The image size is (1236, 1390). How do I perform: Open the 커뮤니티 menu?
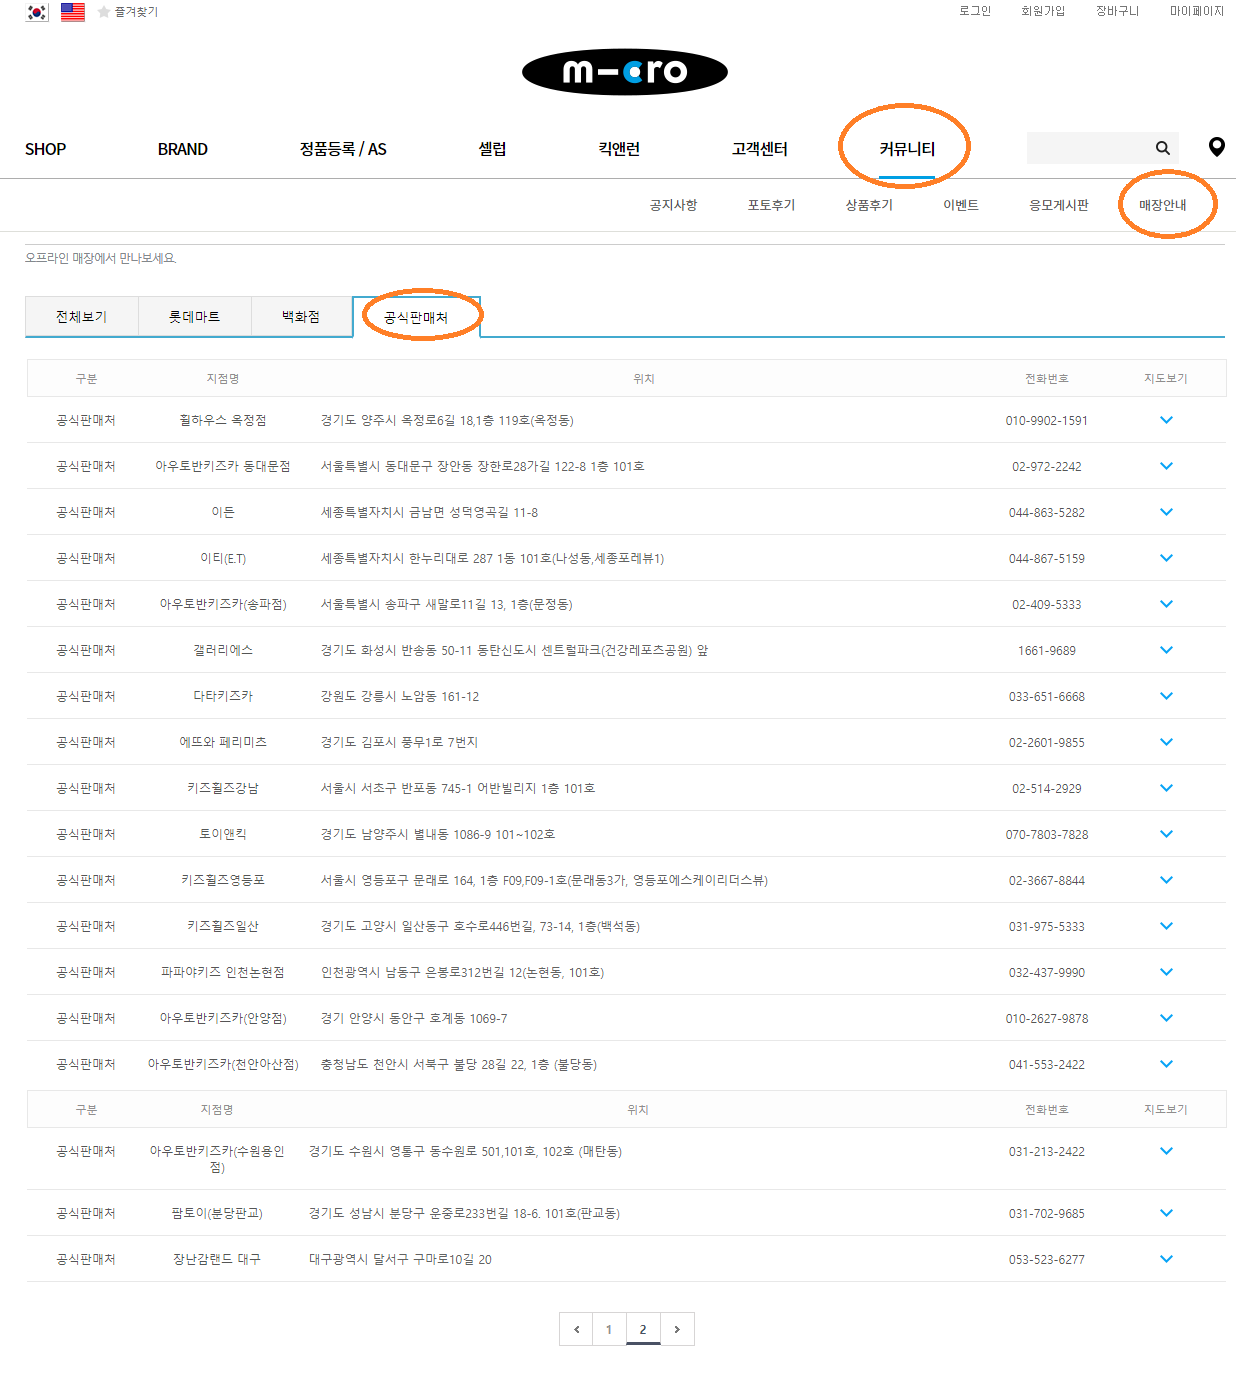907,149
